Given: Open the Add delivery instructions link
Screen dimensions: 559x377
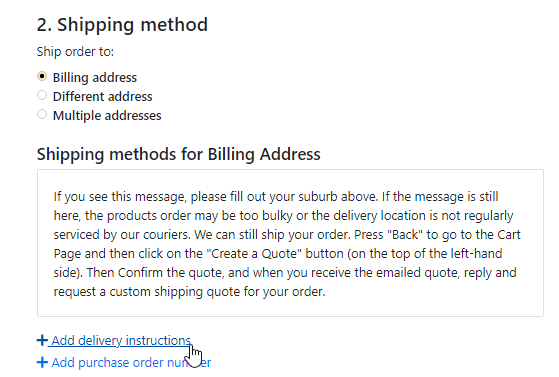Looking at the screenshot, I should pyautogui.click(x=121, y=340).
